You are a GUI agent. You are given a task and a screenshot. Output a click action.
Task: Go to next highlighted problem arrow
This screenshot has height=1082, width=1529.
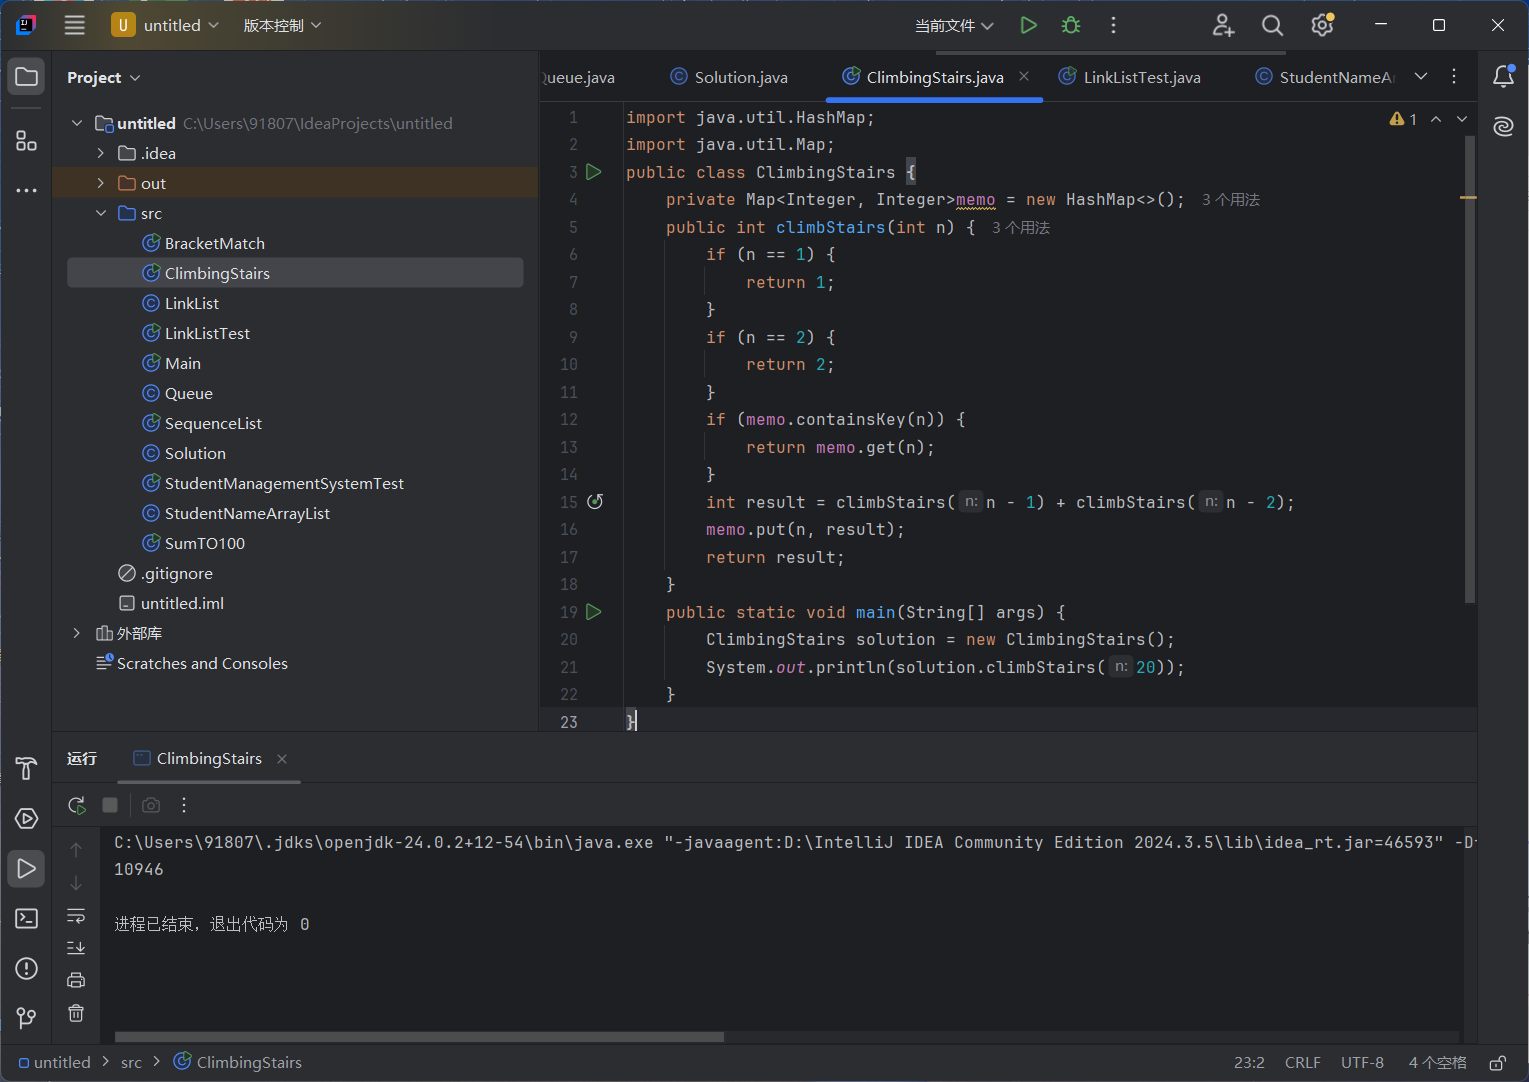pyautogui.click(x=1462, y=119)
